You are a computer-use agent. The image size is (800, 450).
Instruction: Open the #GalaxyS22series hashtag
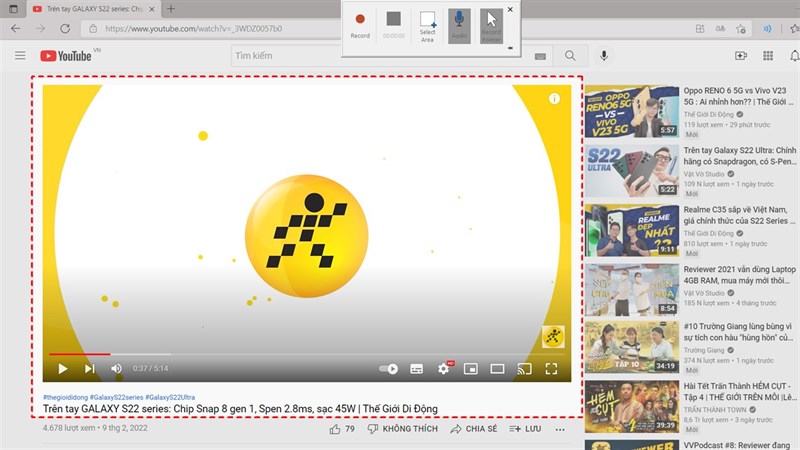(x=116, y=397)
